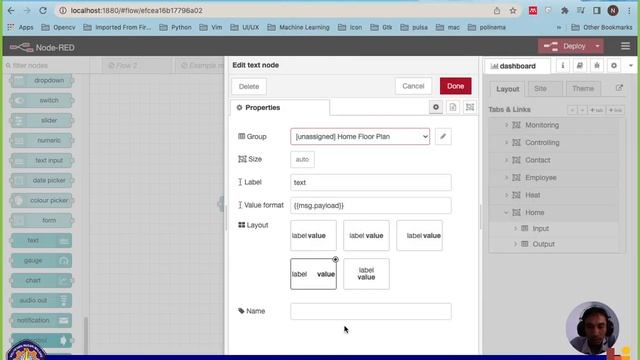Viewport: 640px width, 360px height.
Task: Click the browser forward arrow
Action: pyautogui.click(x=27, y=11)
